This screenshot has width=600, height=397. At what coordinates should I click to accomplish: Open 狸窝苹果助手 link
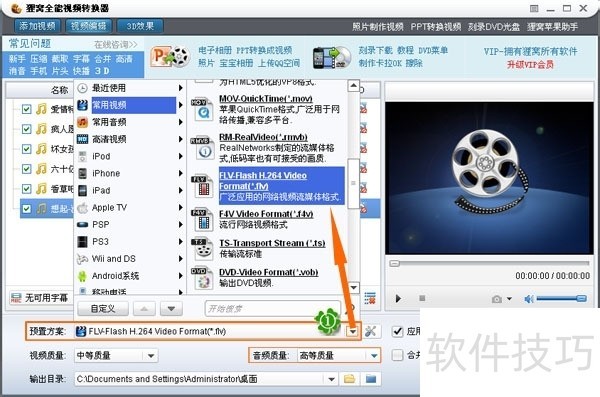pos(552,27)
